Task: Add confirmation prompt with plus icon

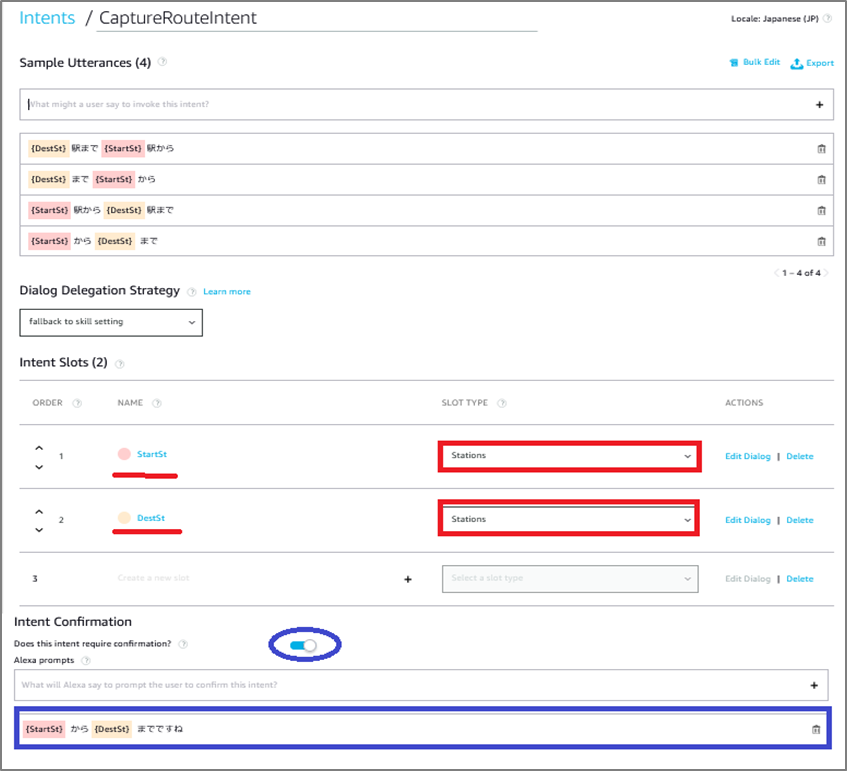Action: coord(814,686)
